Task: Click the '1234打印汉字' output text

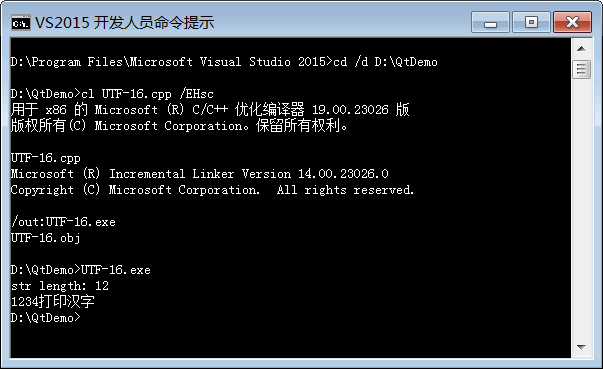Action: [53, 302]
